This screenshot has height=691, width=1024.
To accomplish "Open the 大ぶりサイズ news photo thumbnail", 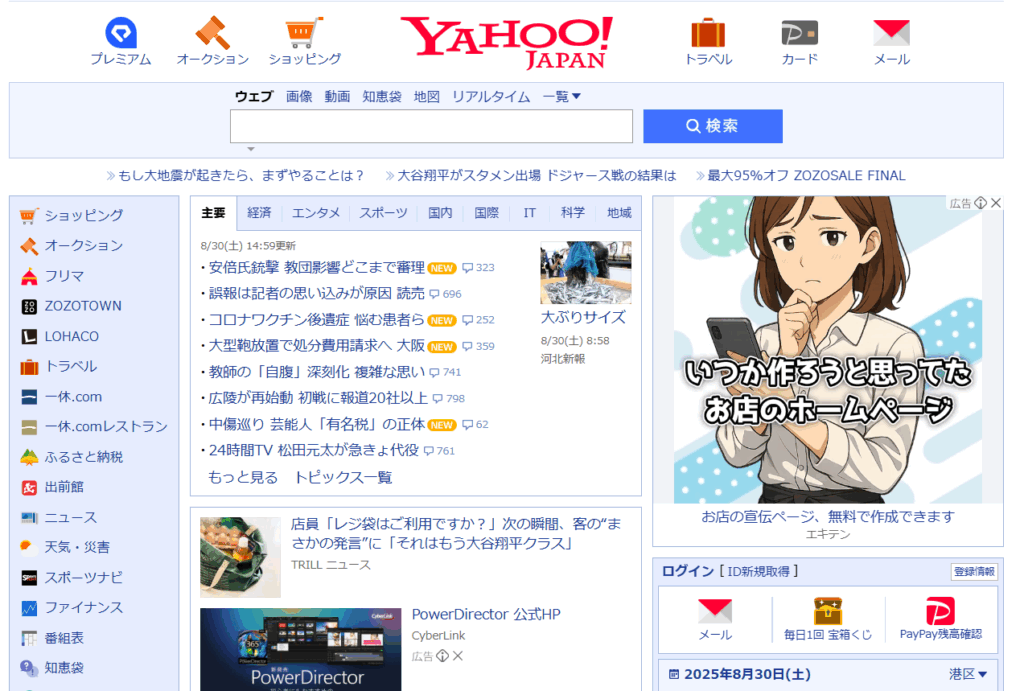I will [585, 272].
